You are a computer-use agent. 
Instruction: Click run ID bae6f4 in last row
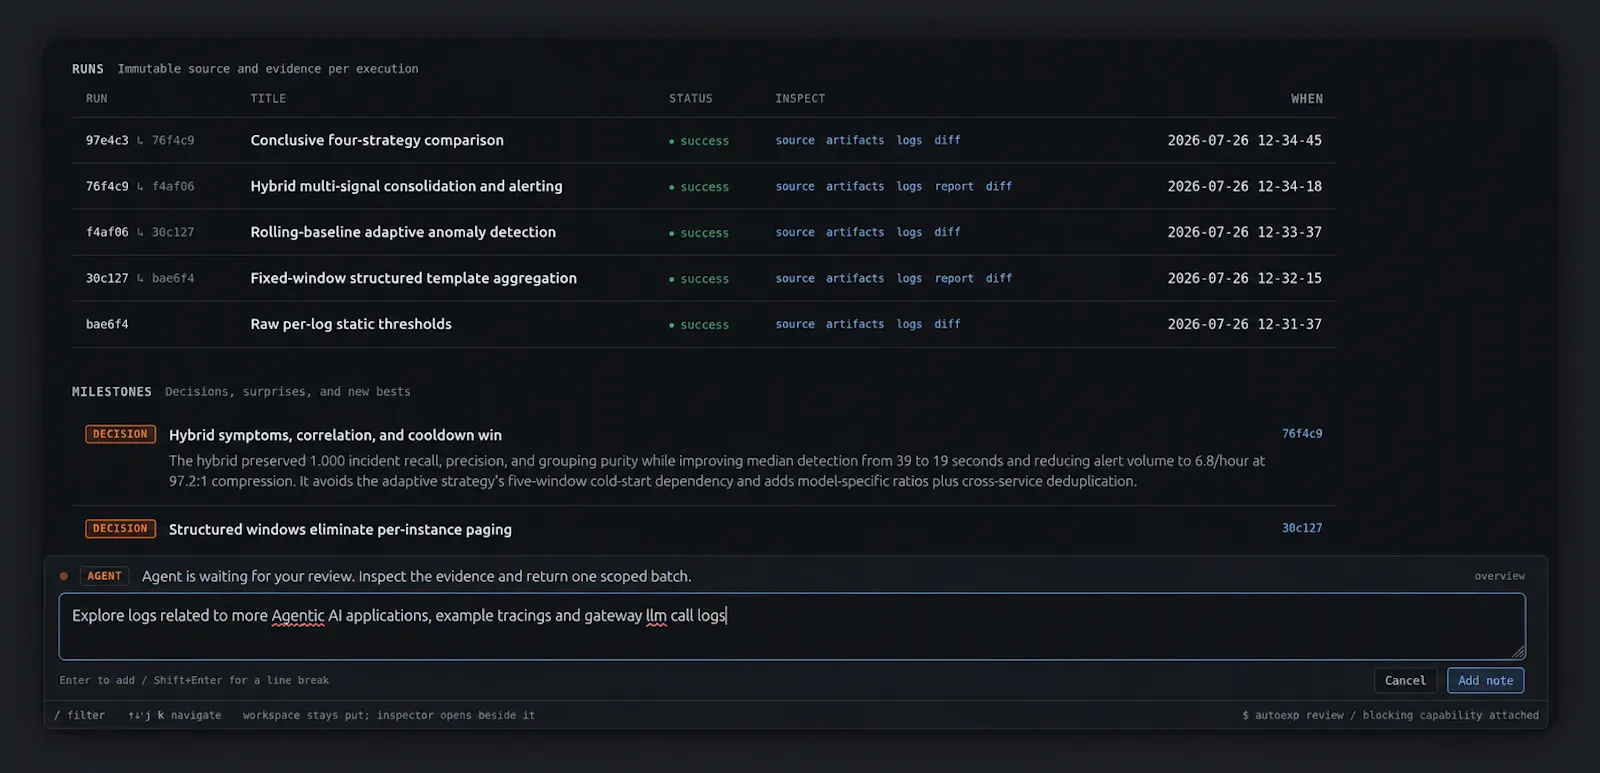tap(107, 324)
